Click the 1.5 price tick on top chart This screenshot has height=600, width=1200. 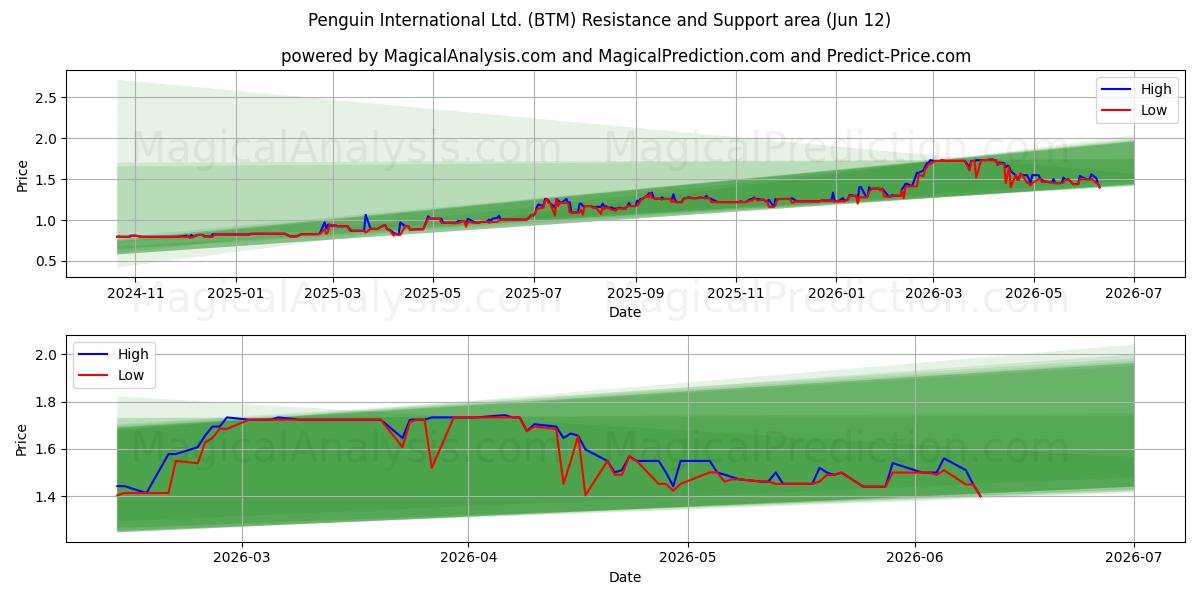click(x=45, y=180)
